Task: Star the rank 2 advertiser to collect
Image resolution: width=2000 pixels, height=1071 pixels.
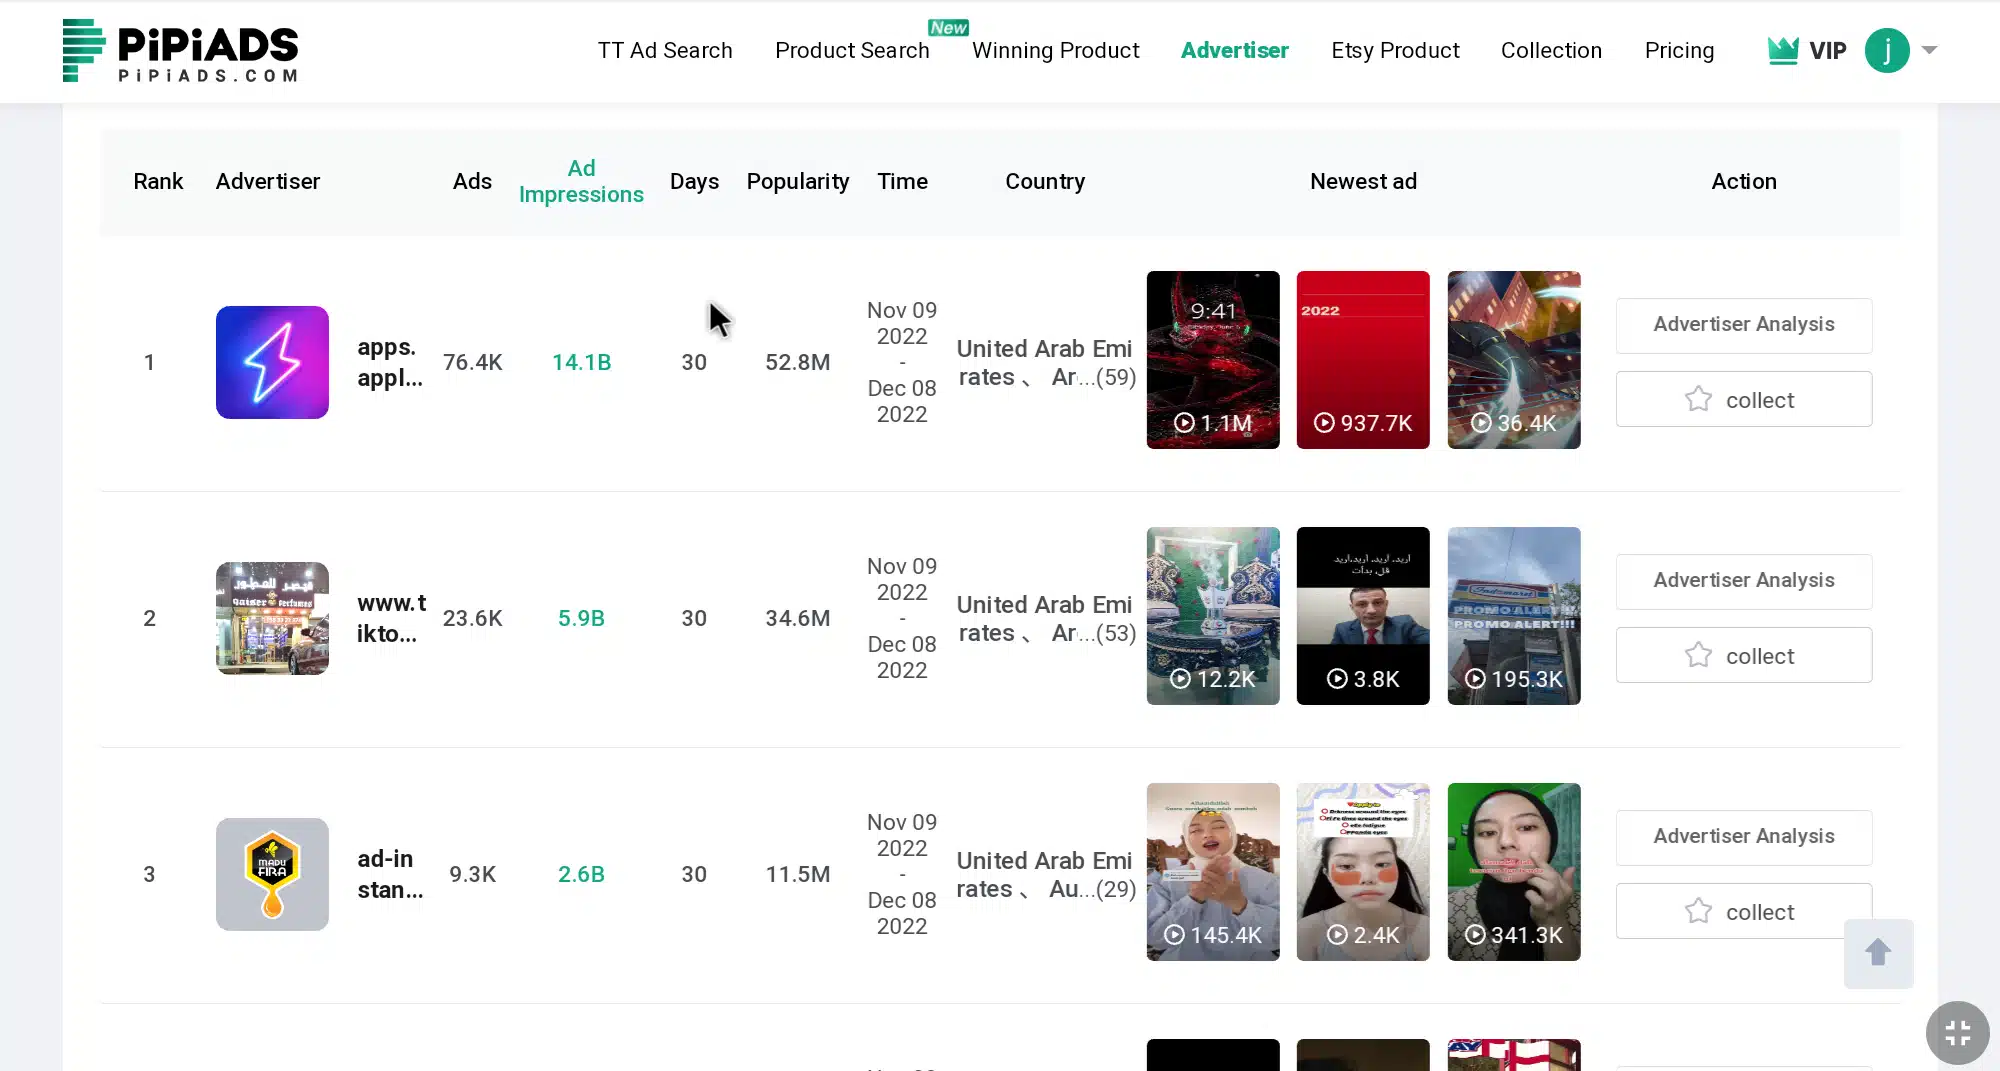Action: click(1697, 655)
